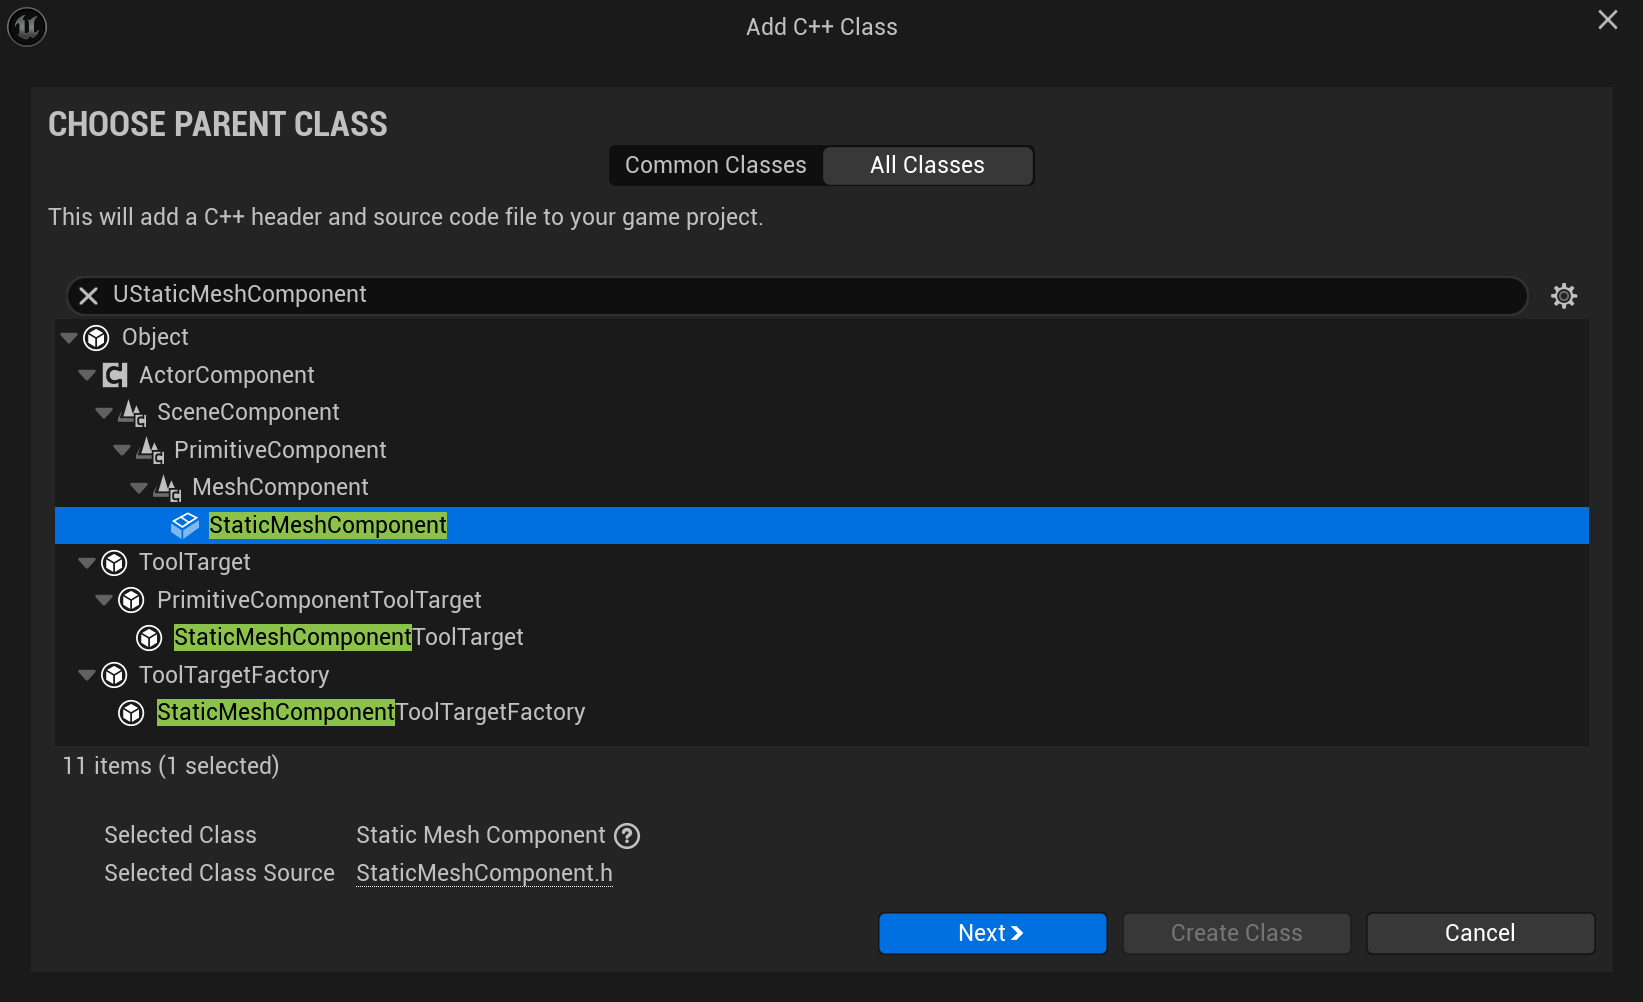
Task: Switch to the Common Classes tab
Action: tap(716, 166)
